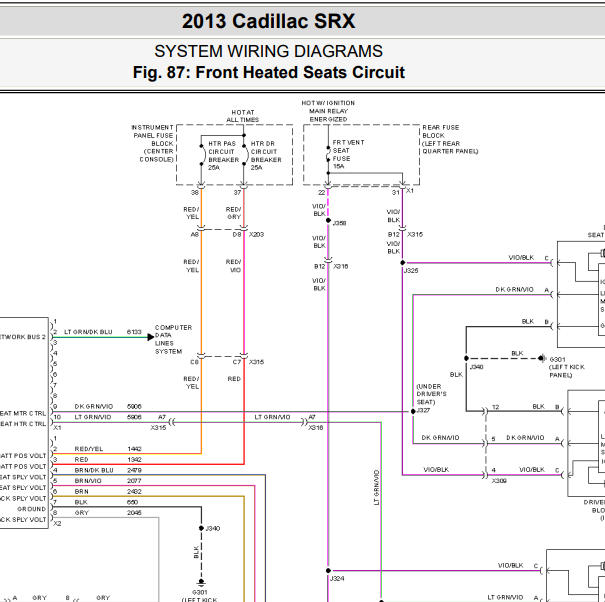Click circuit number '6133'
The image size is (605, 602).
(x=134, y=332)
